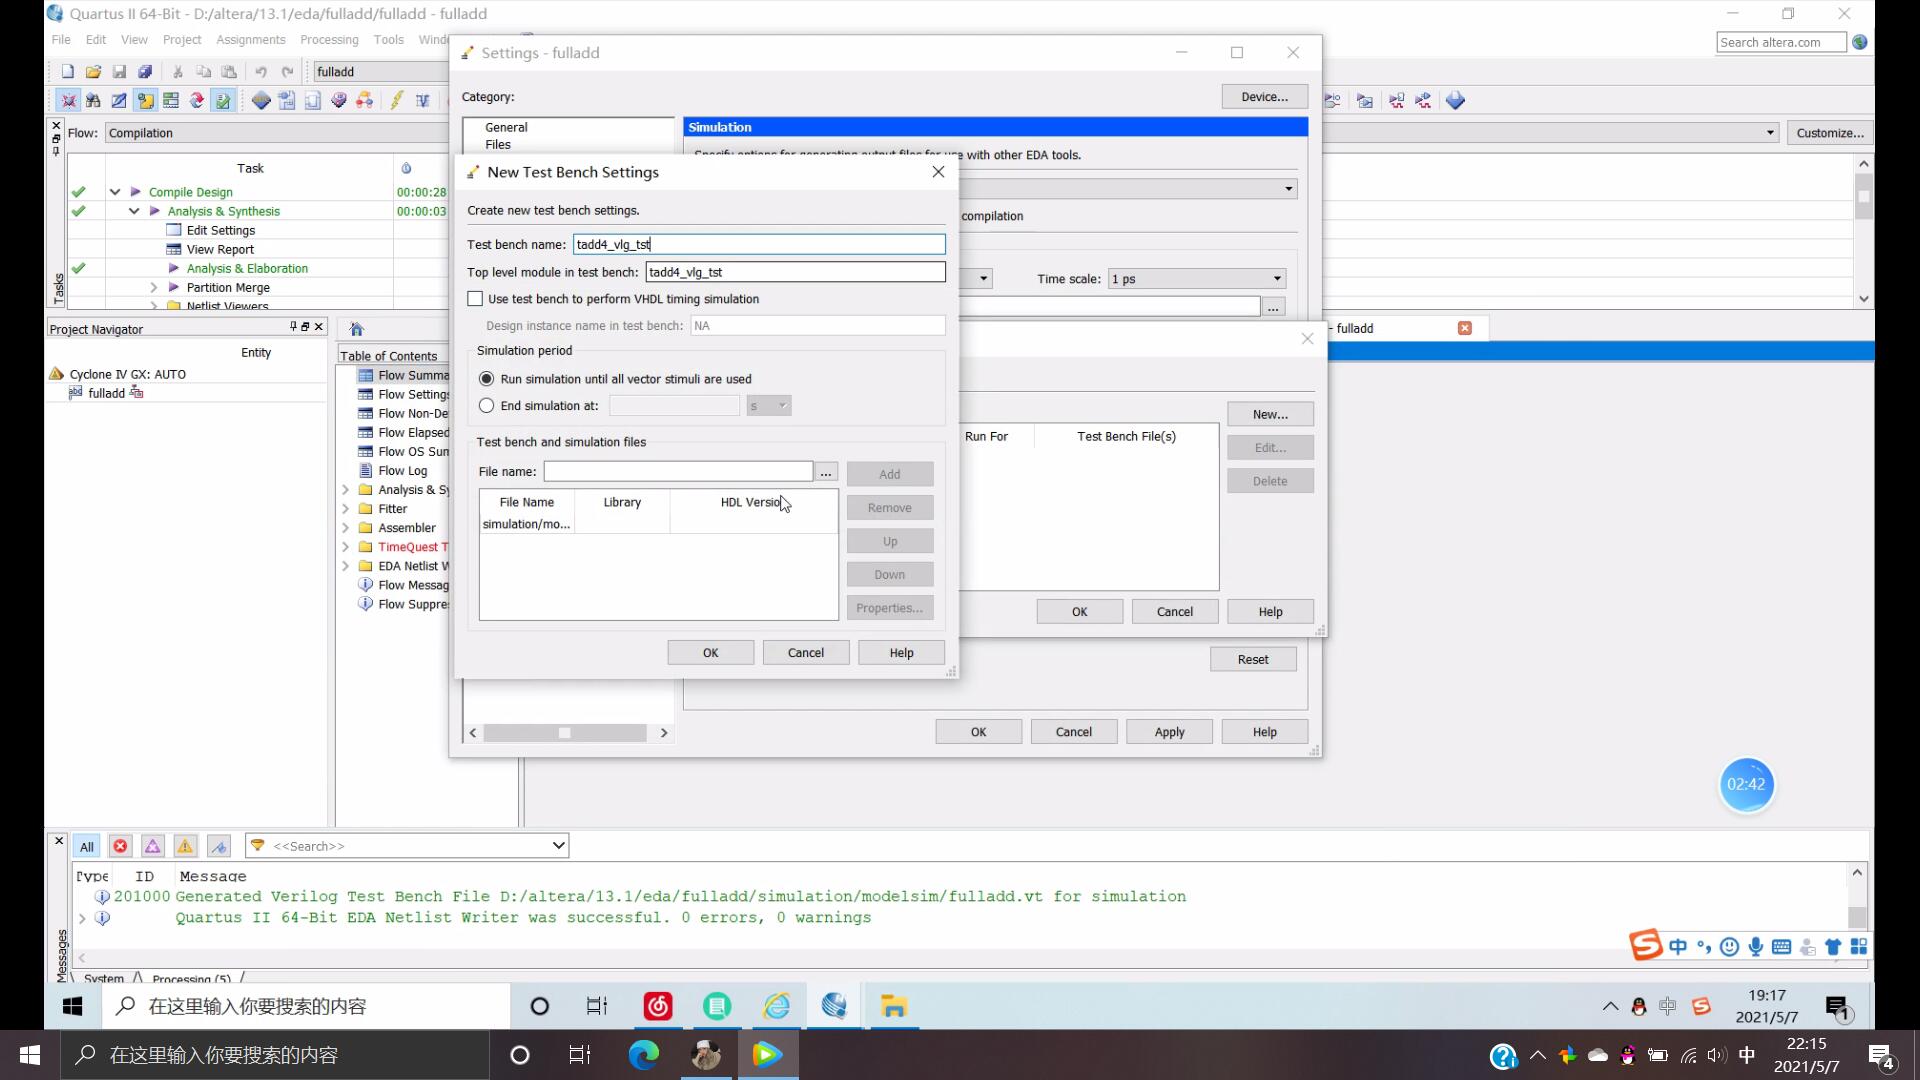Click Add button for simulation file
Viewport: 1920px width, 1080px height.
pos(891,473)
